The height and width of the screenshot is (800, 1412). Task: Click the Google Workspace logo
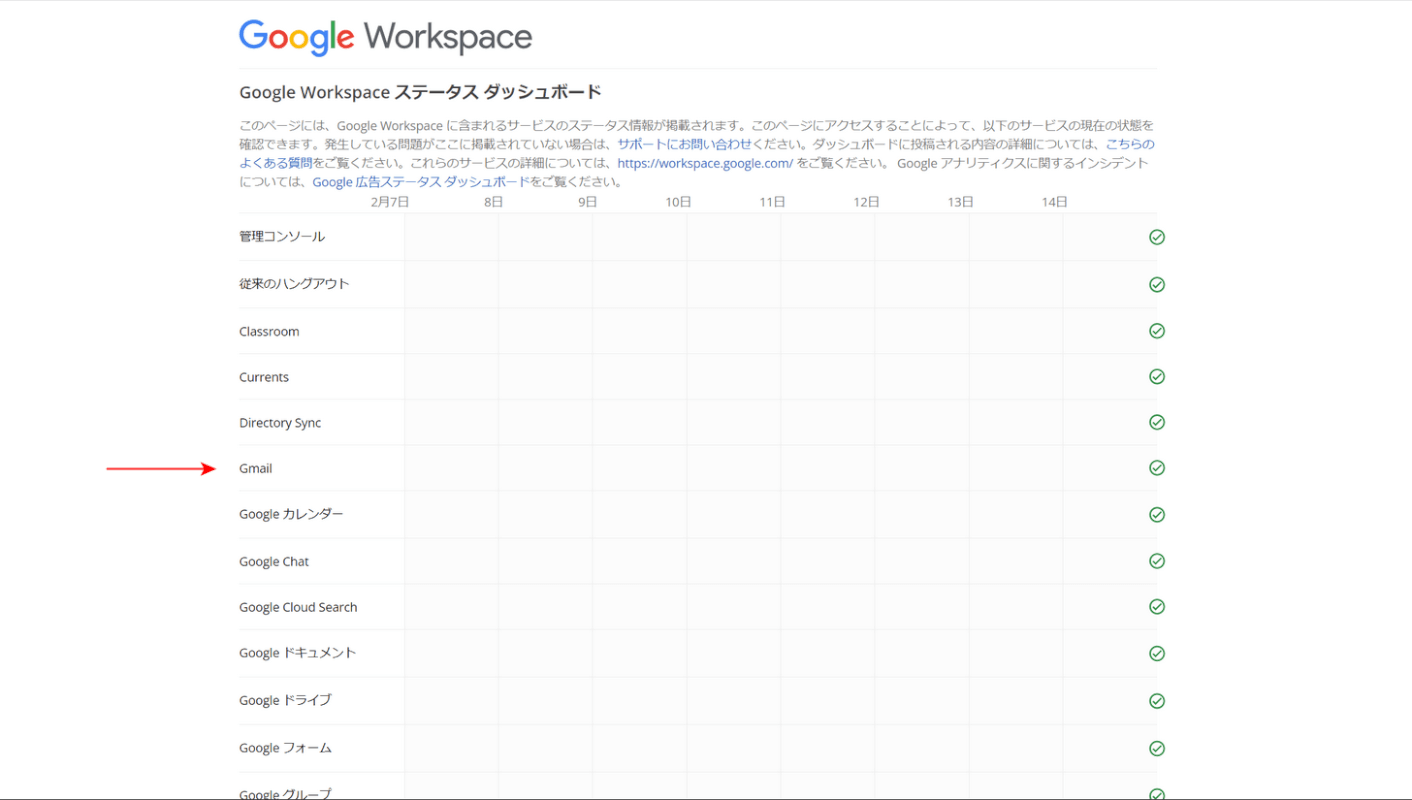tap(385, 38)
